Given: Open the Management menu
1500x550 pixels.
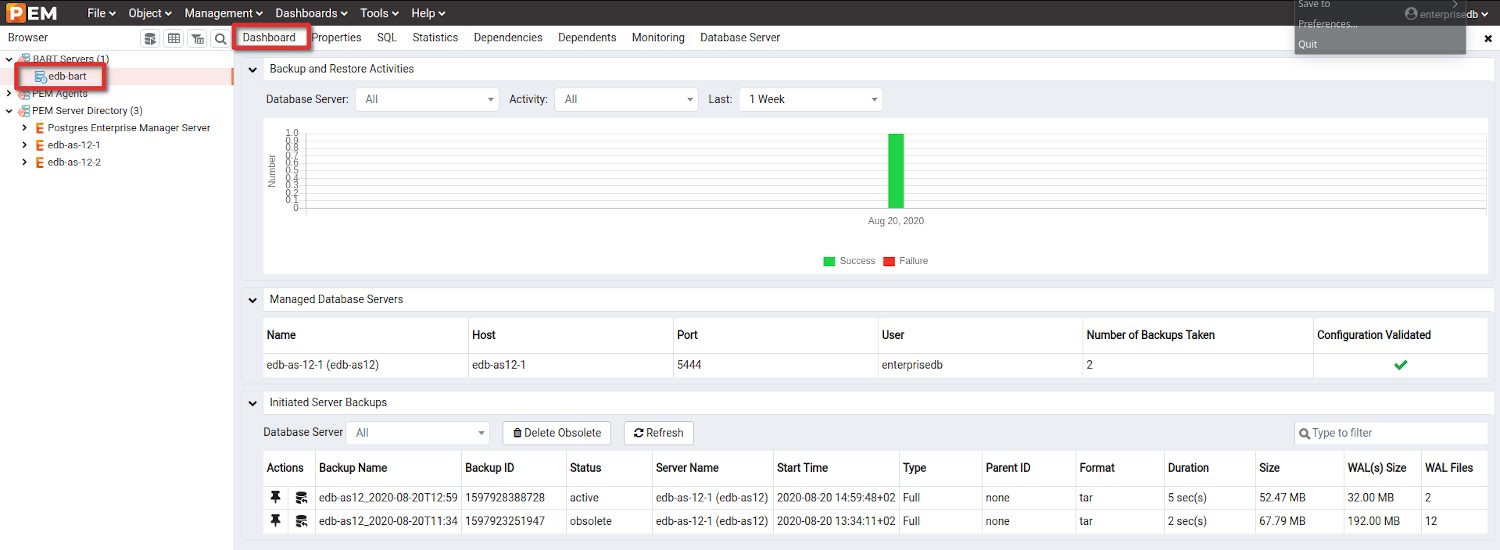Looking at the screenshot, I should pyautogui.click(x=224, y=13).
